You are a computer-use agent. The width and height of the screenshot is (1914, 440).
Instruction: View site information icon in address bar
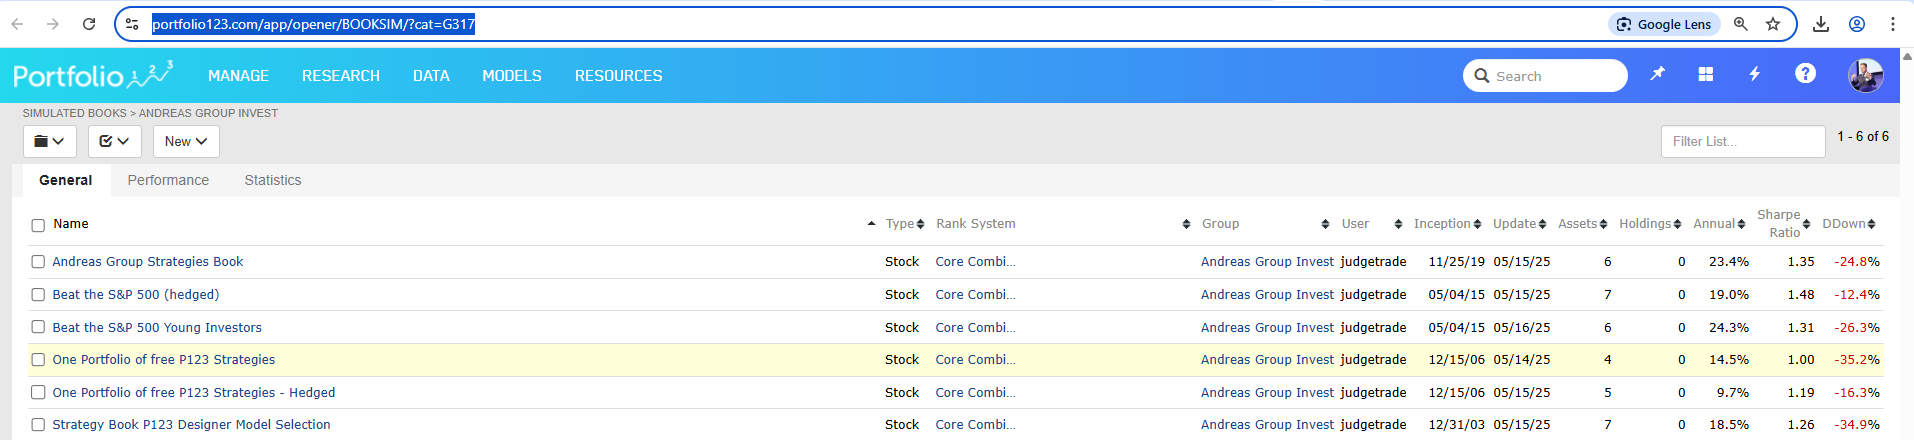[x=132, y=24]
